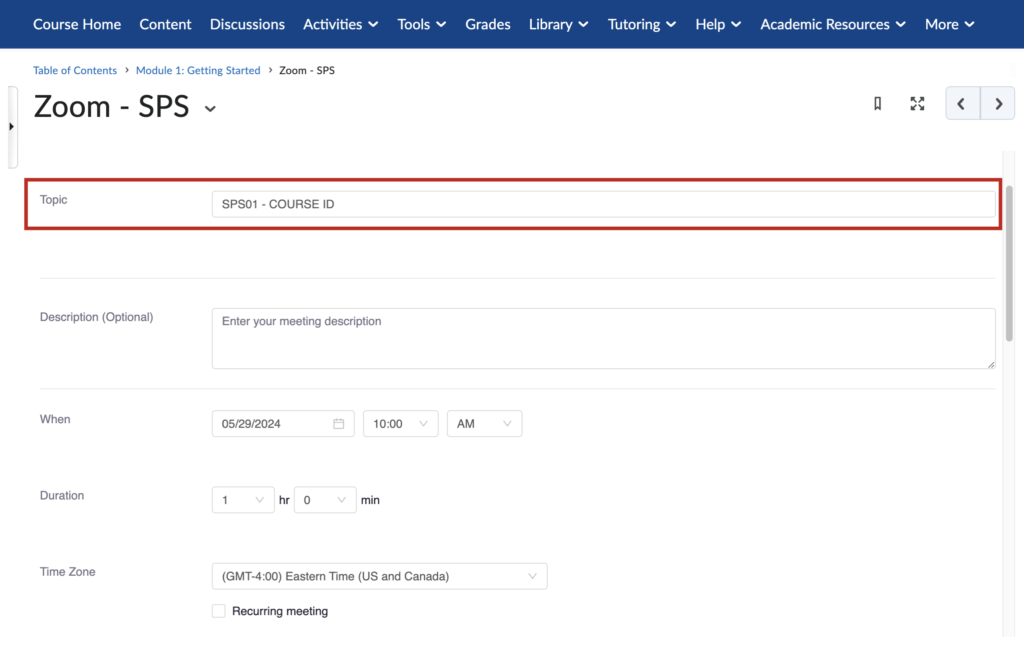The width and height of the screenshot is (1024, 652).
Task: Open the duration hours dropdown
Action: pos(242,499)
